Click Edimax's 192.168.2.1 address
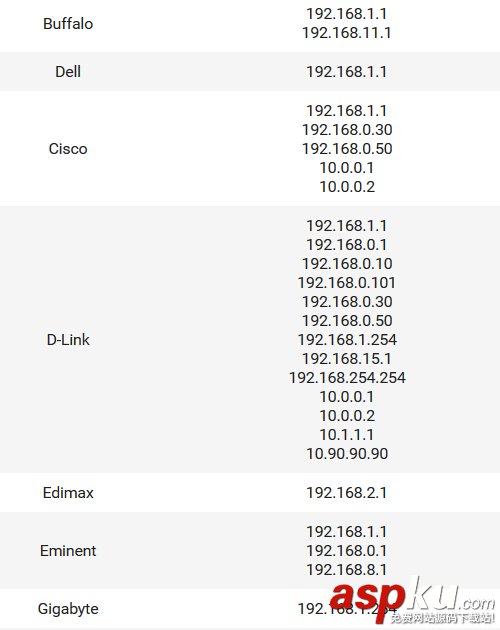The image size is (500, 630). tap(347, 493)
